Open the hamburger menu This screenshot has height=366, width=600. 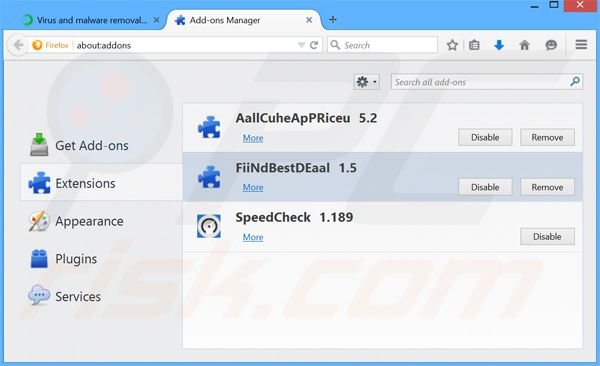pyautogui.click(x=581, y=45)
